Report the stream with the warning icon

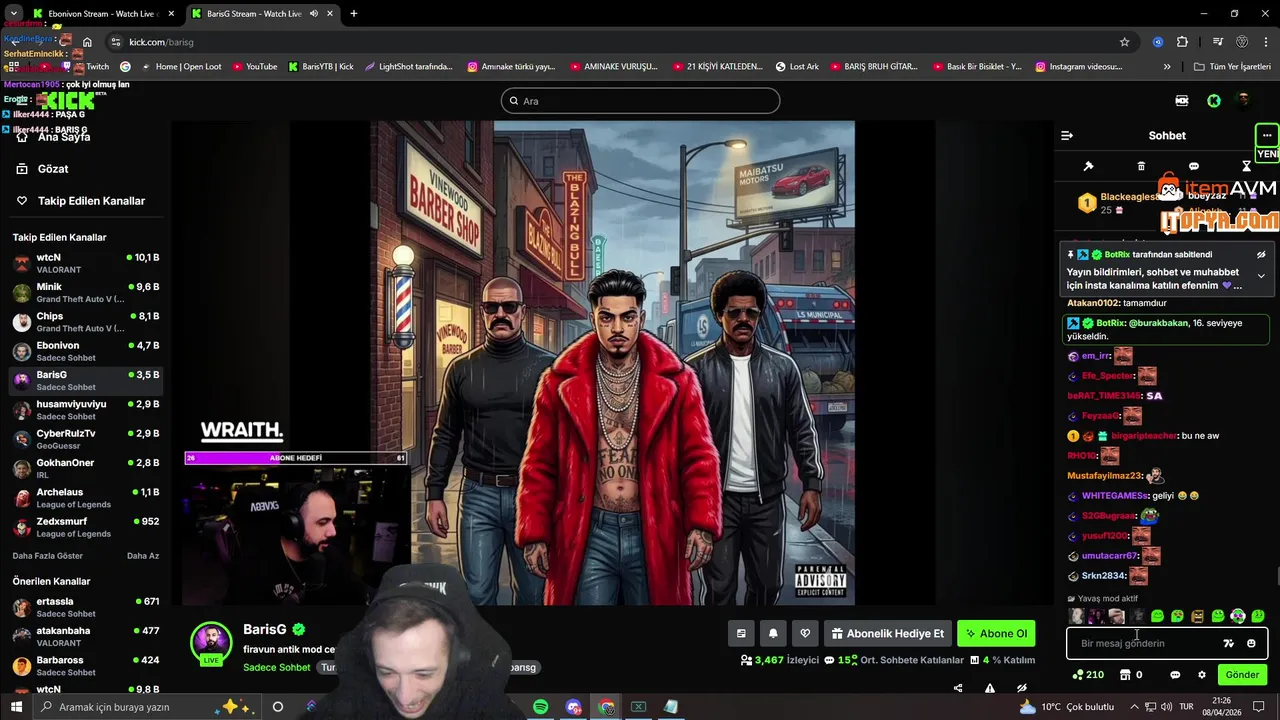point(990,688)
